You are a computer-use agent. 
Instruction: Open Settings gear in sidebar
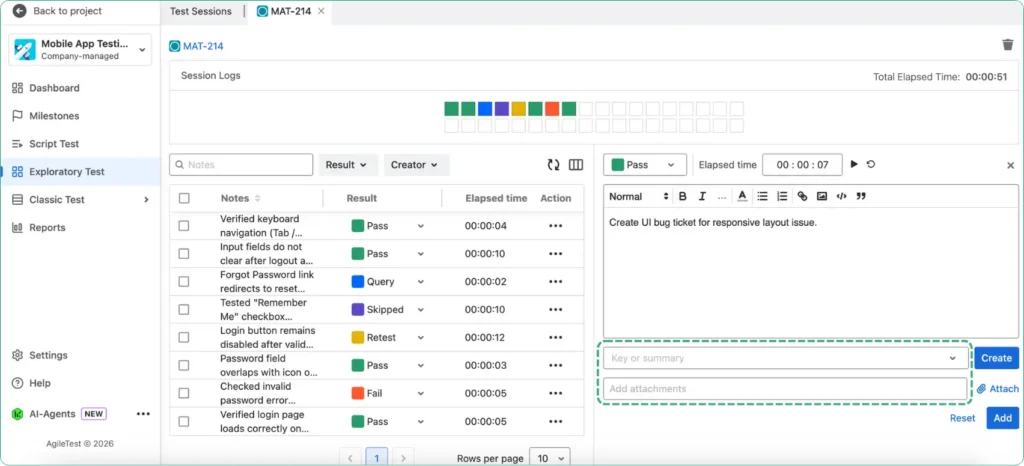18,356
